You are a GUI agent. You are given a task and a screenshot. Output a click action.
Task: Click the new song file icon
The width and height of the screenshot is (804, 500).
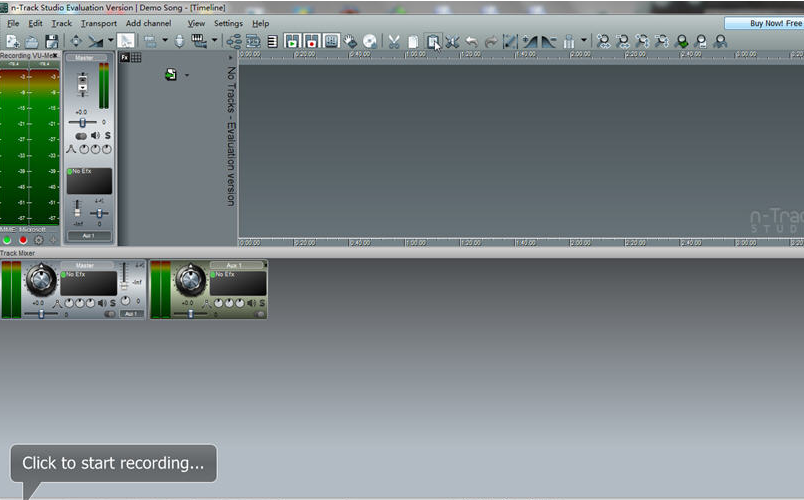[12, 42]
